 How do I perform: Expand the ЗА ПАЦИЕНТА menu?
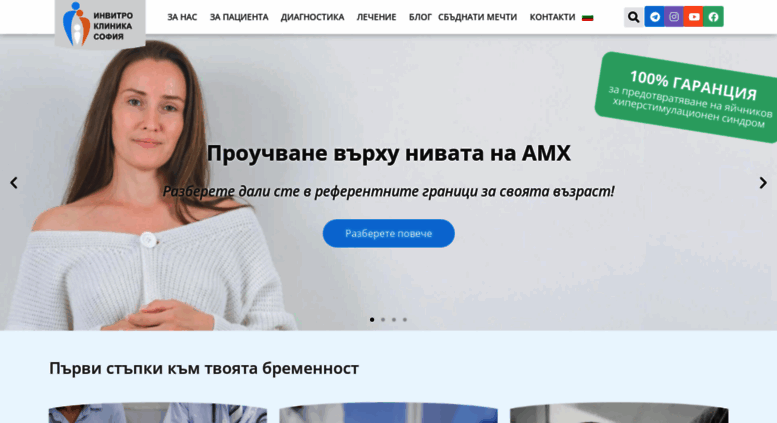point(239,17)
